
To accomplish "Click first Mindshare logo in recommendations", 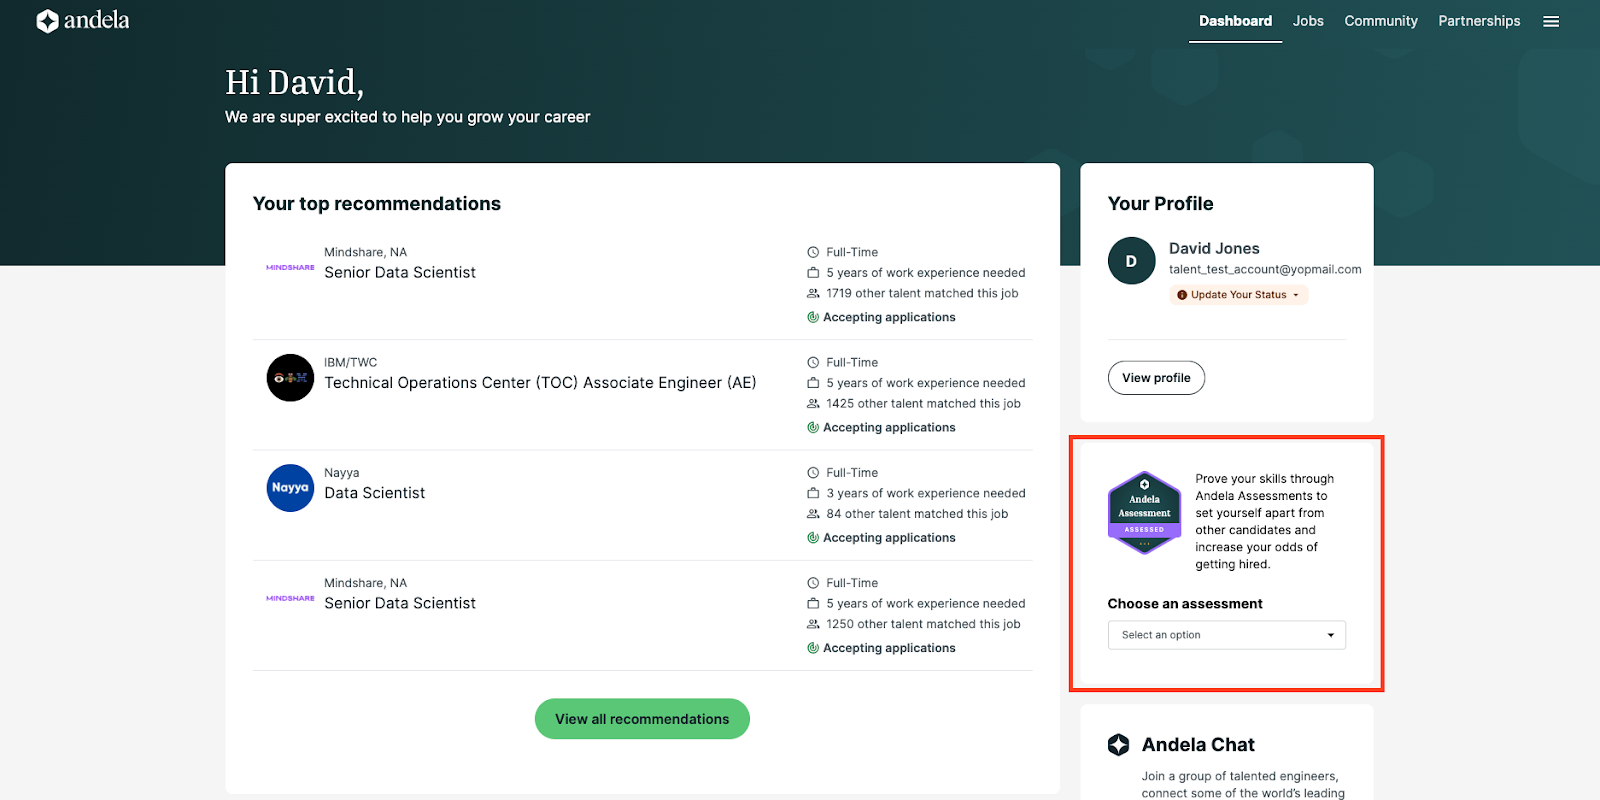I will pos(290,268).
